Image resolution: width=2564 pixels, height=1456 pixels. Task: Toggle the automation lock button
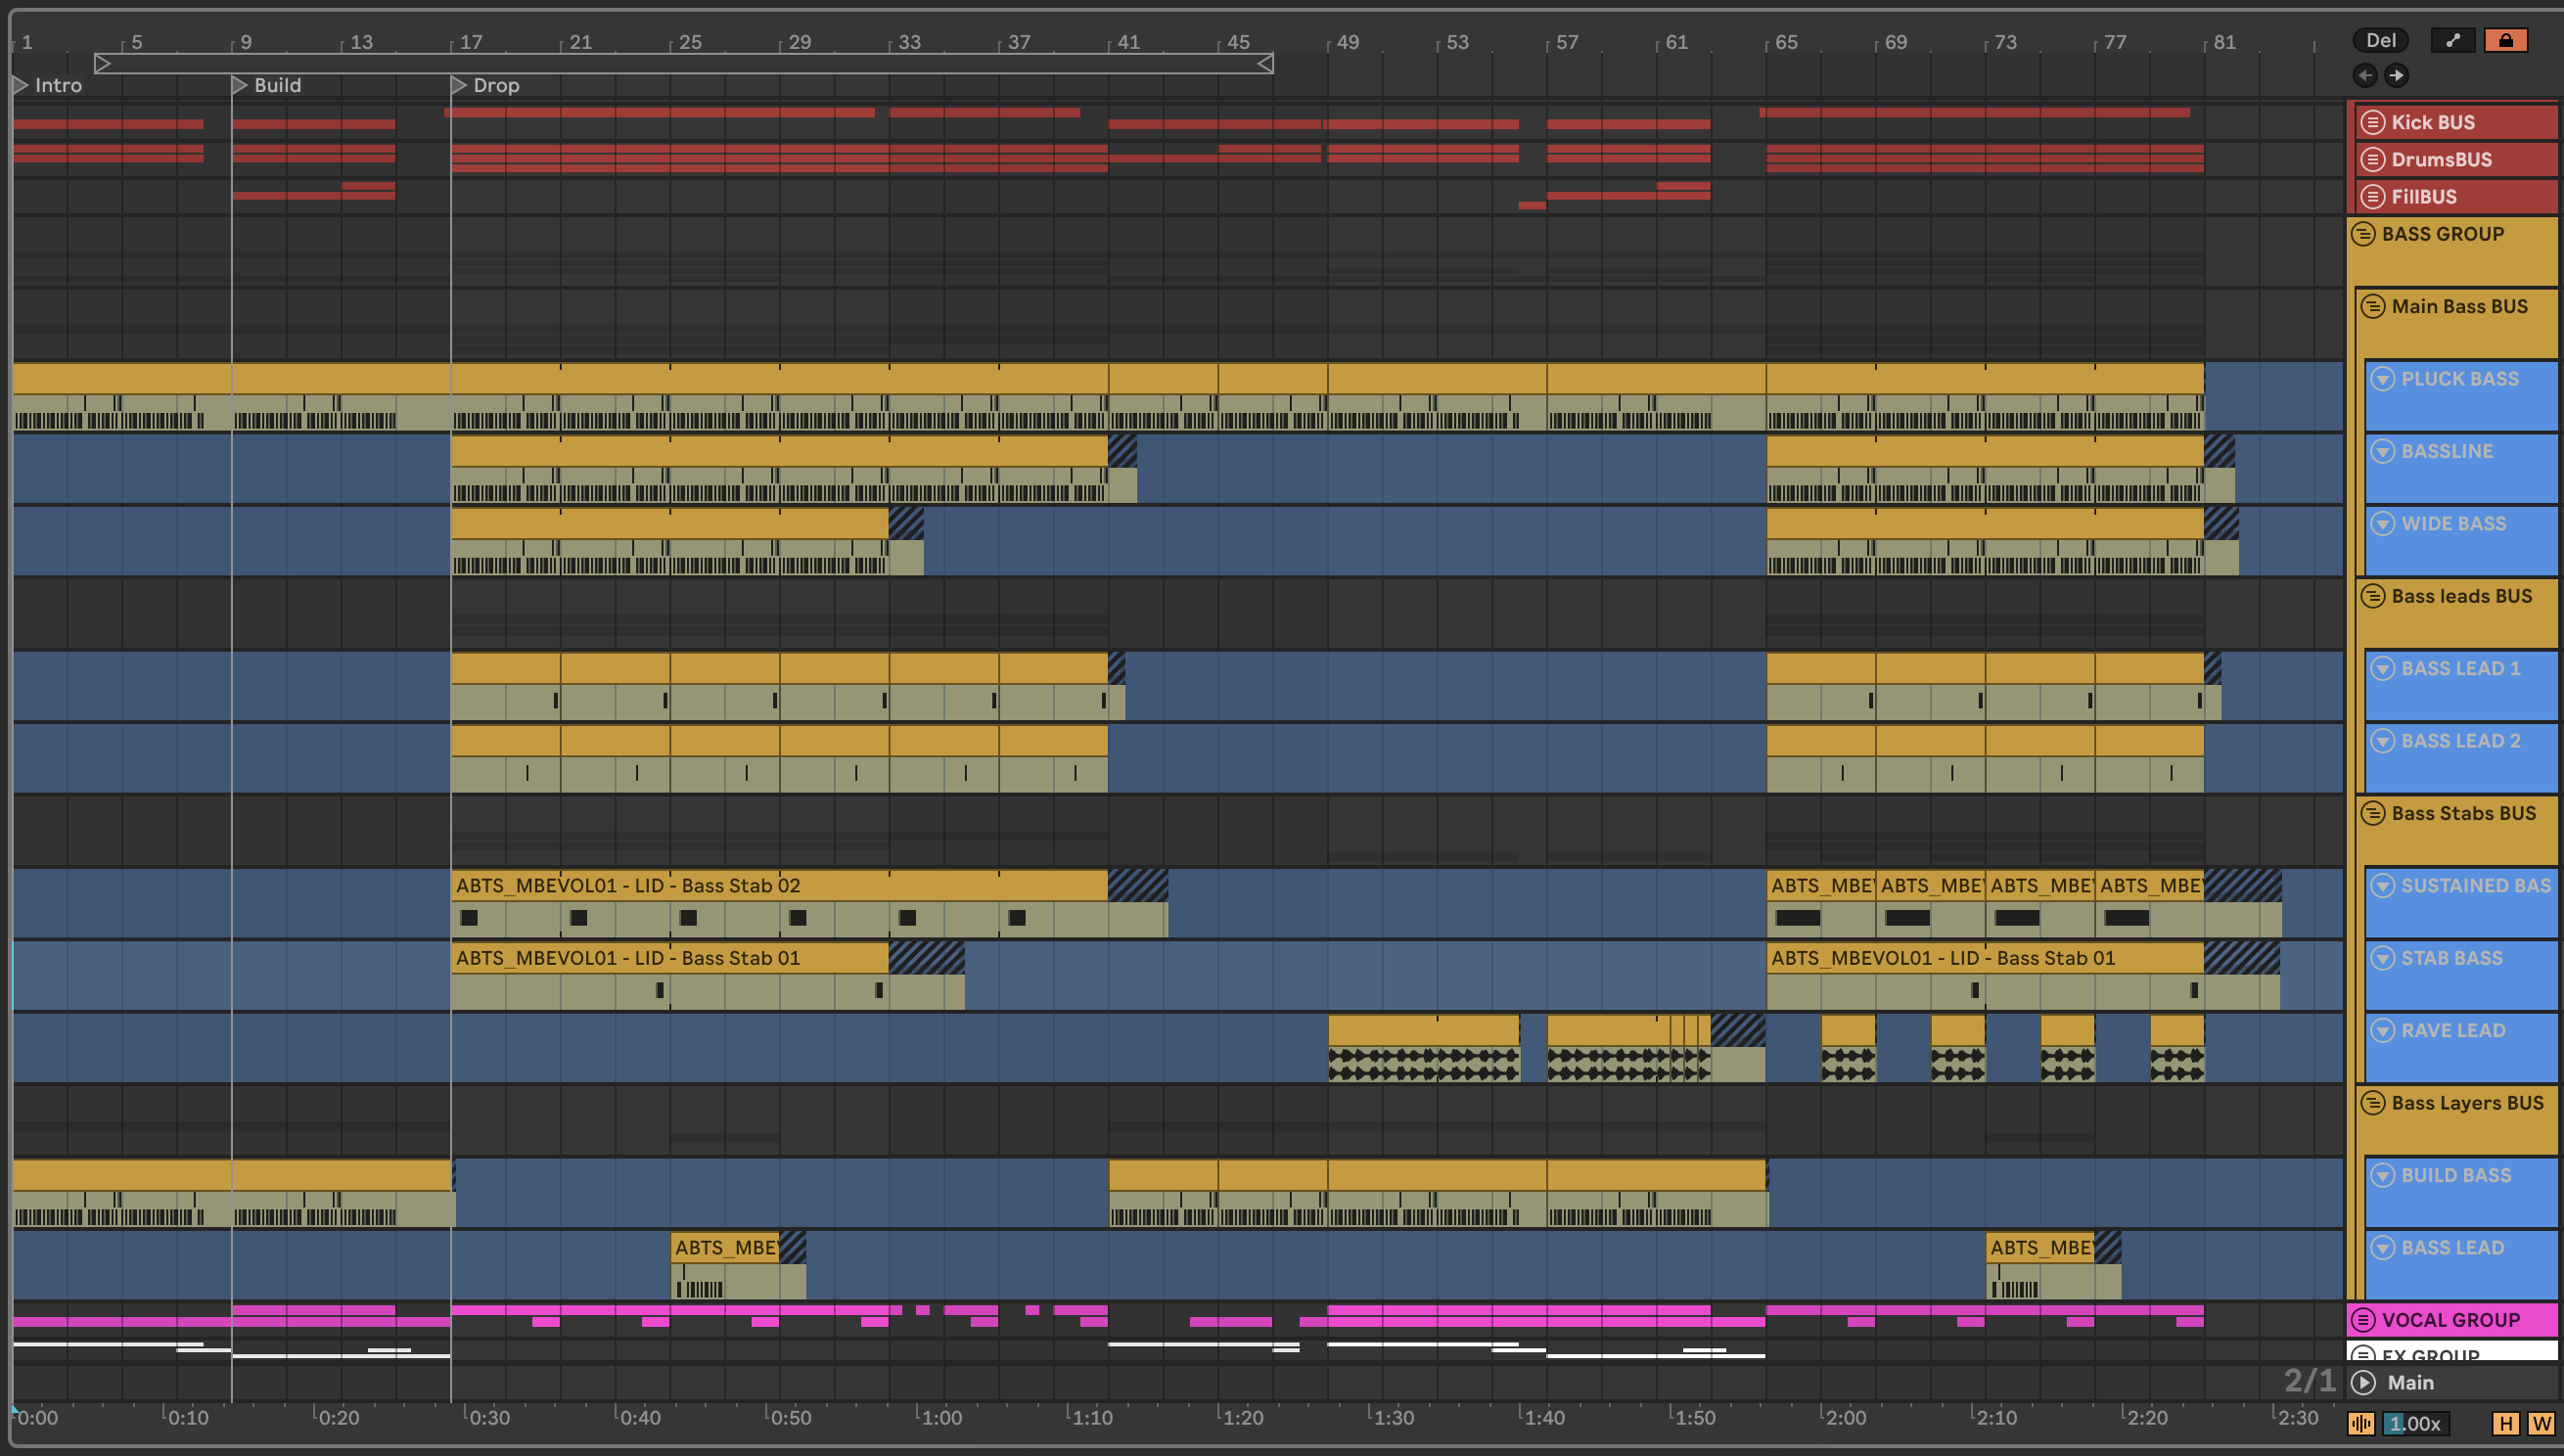click(2505, 40)
